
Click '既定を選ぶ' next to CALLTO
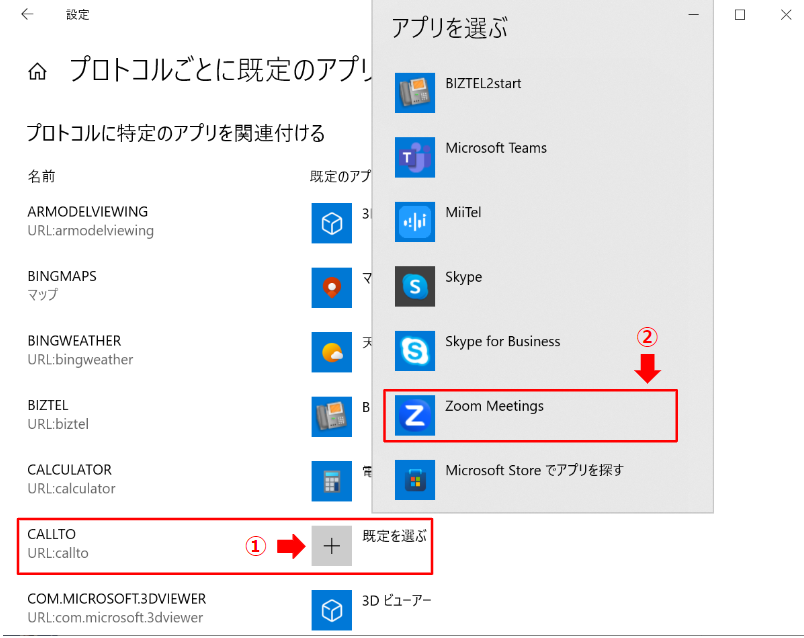click(x=394, y=536)
